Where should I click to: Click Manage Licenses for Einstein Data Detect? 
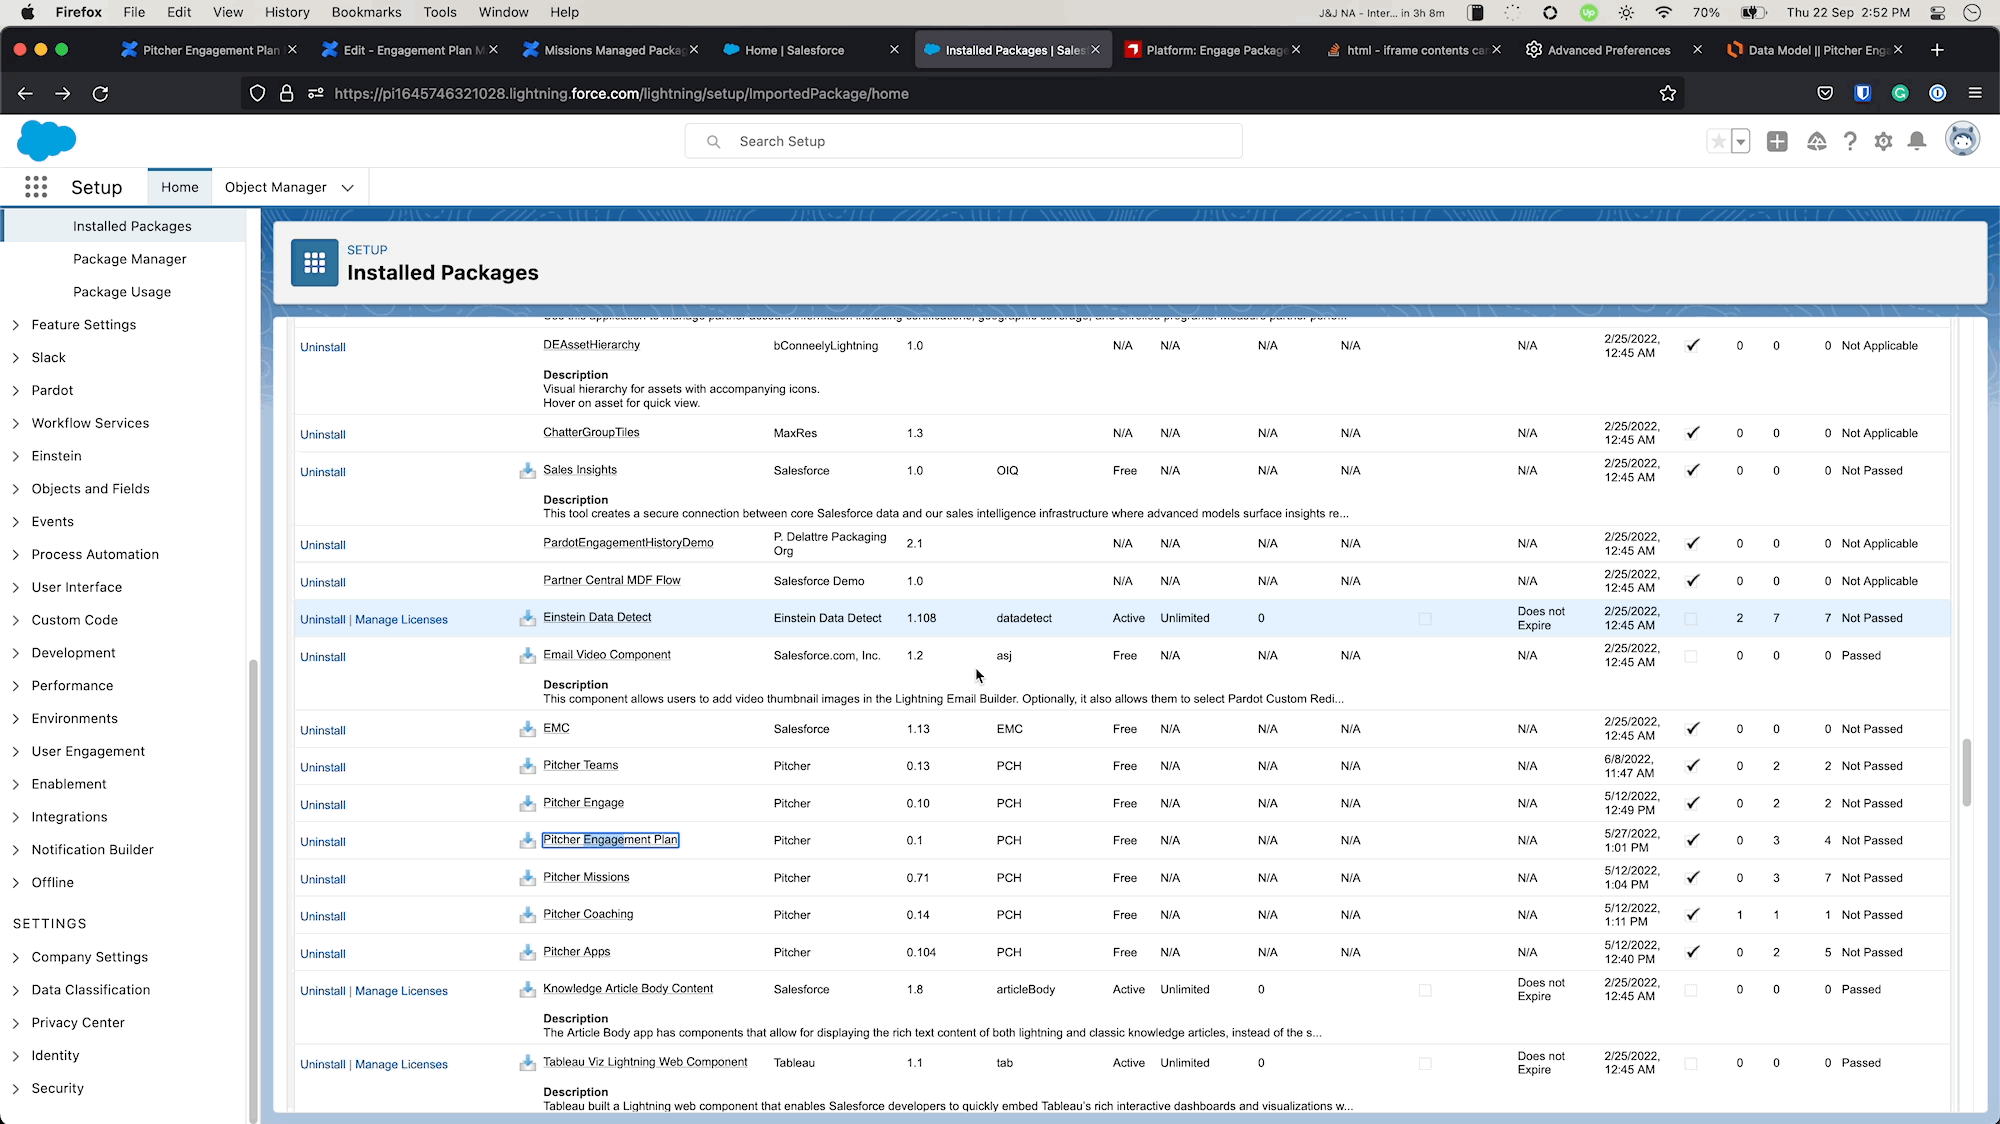[x=401, y=620]
